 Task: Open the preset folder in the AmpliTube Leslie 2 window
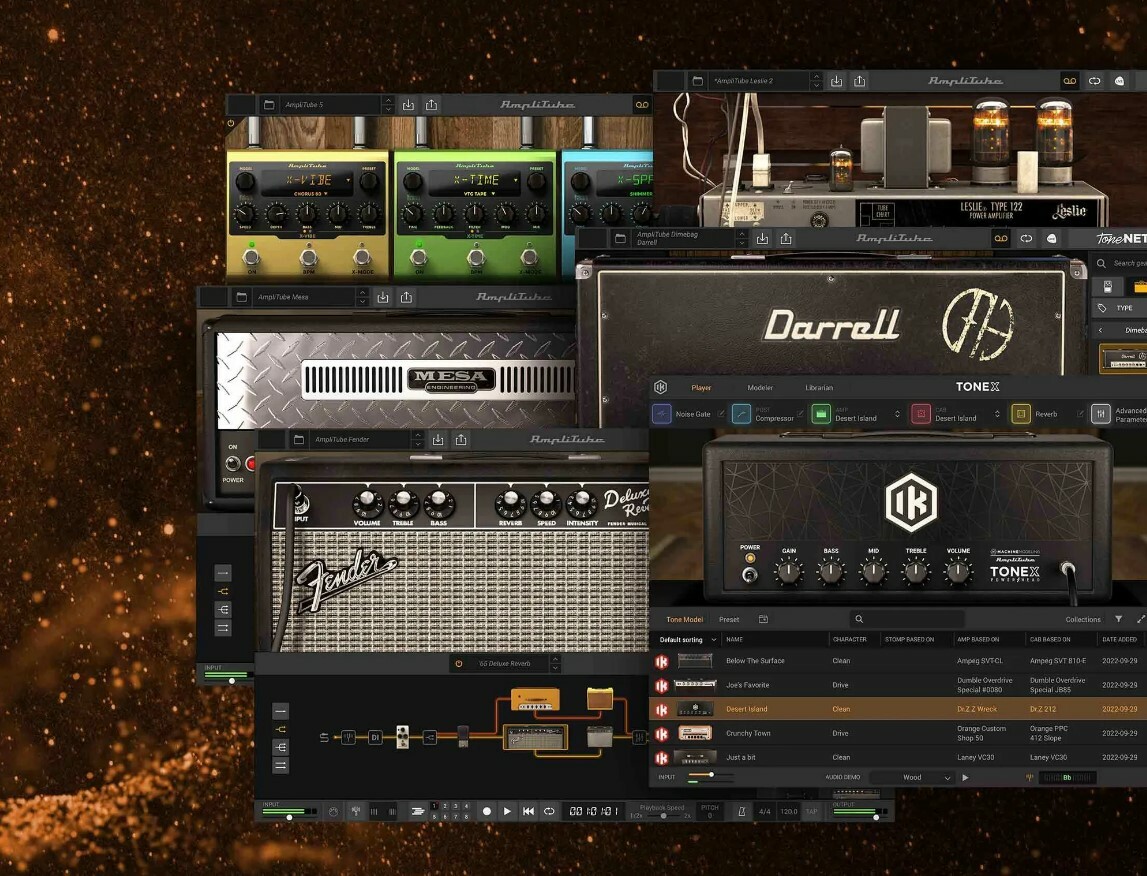click(x=697, y=80)
